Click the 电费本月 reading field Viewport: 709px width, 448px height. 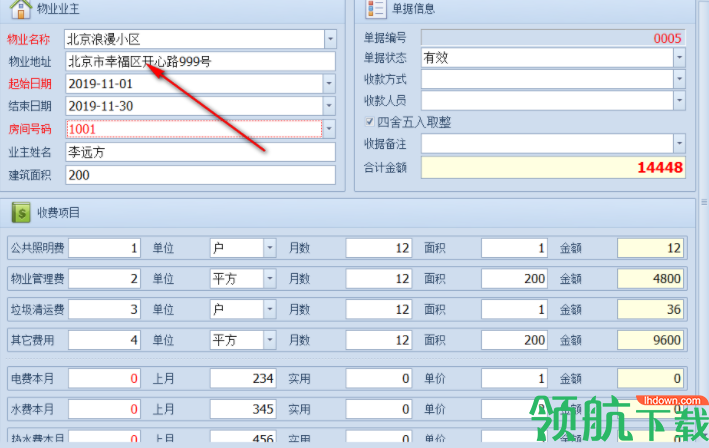(104, 378)
